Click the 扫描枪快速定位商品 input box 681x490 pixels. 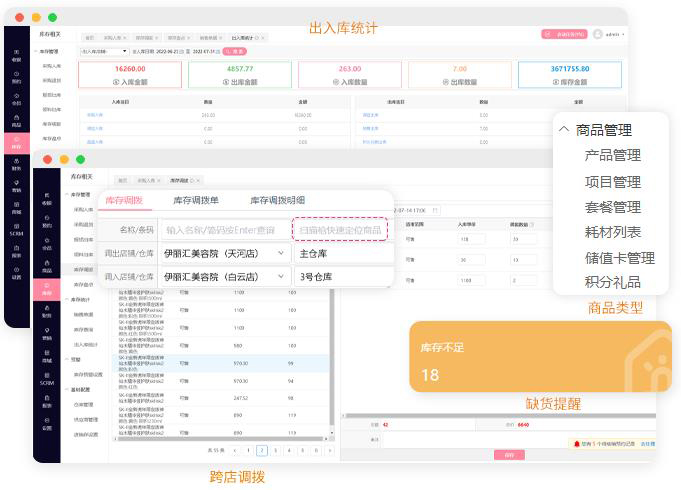coord(340,230)
